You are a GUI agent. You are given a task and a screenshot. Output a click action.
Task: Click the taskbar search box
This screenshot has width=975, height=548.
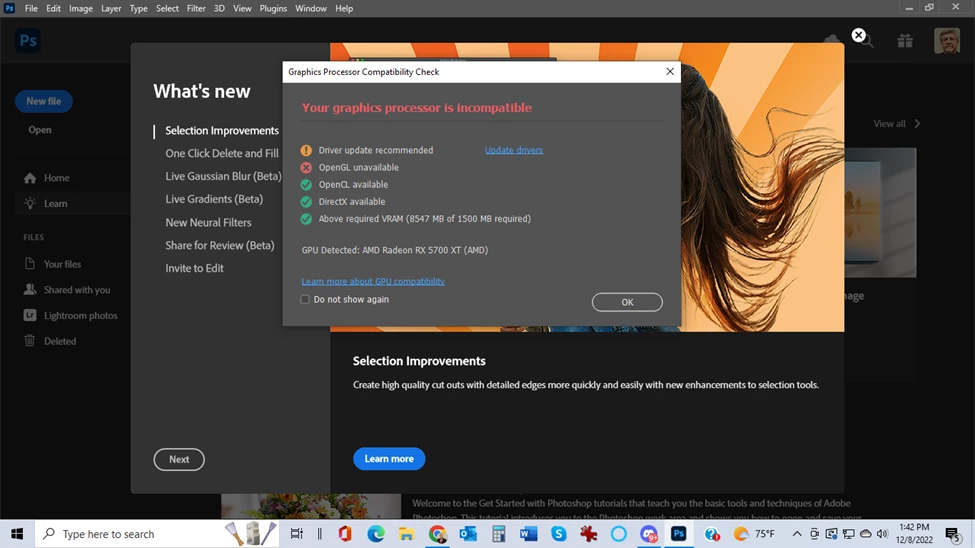pyautogui.click(x=159, y=534)
